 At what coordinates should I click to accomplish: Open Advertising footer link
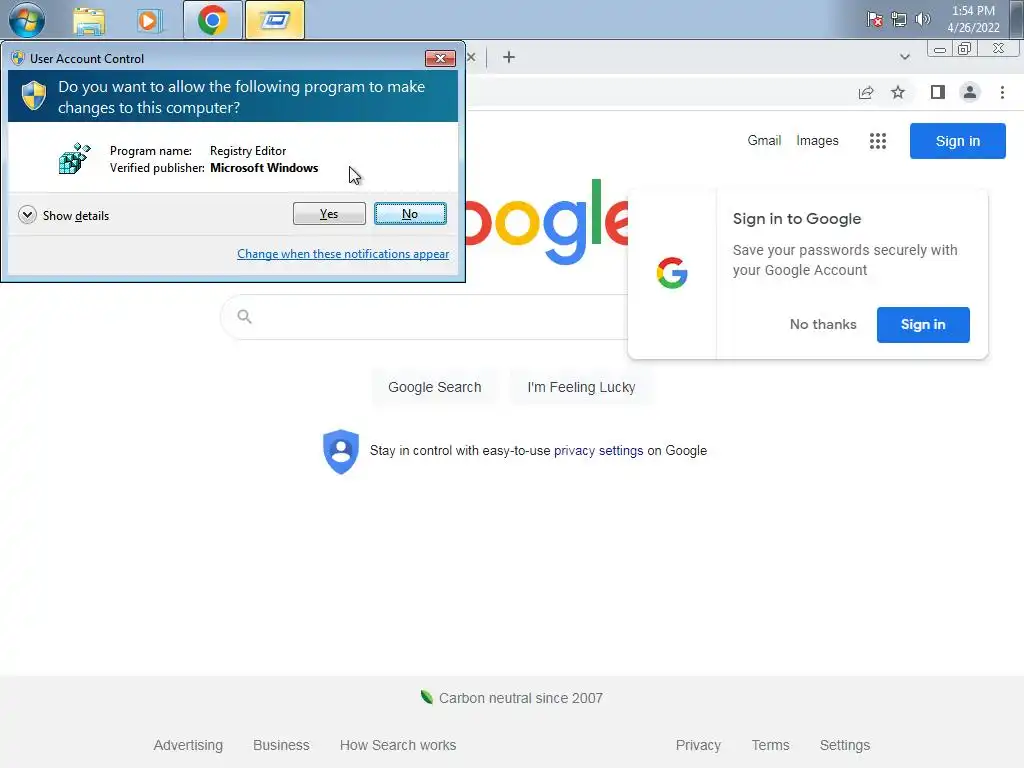coord(188,745)
